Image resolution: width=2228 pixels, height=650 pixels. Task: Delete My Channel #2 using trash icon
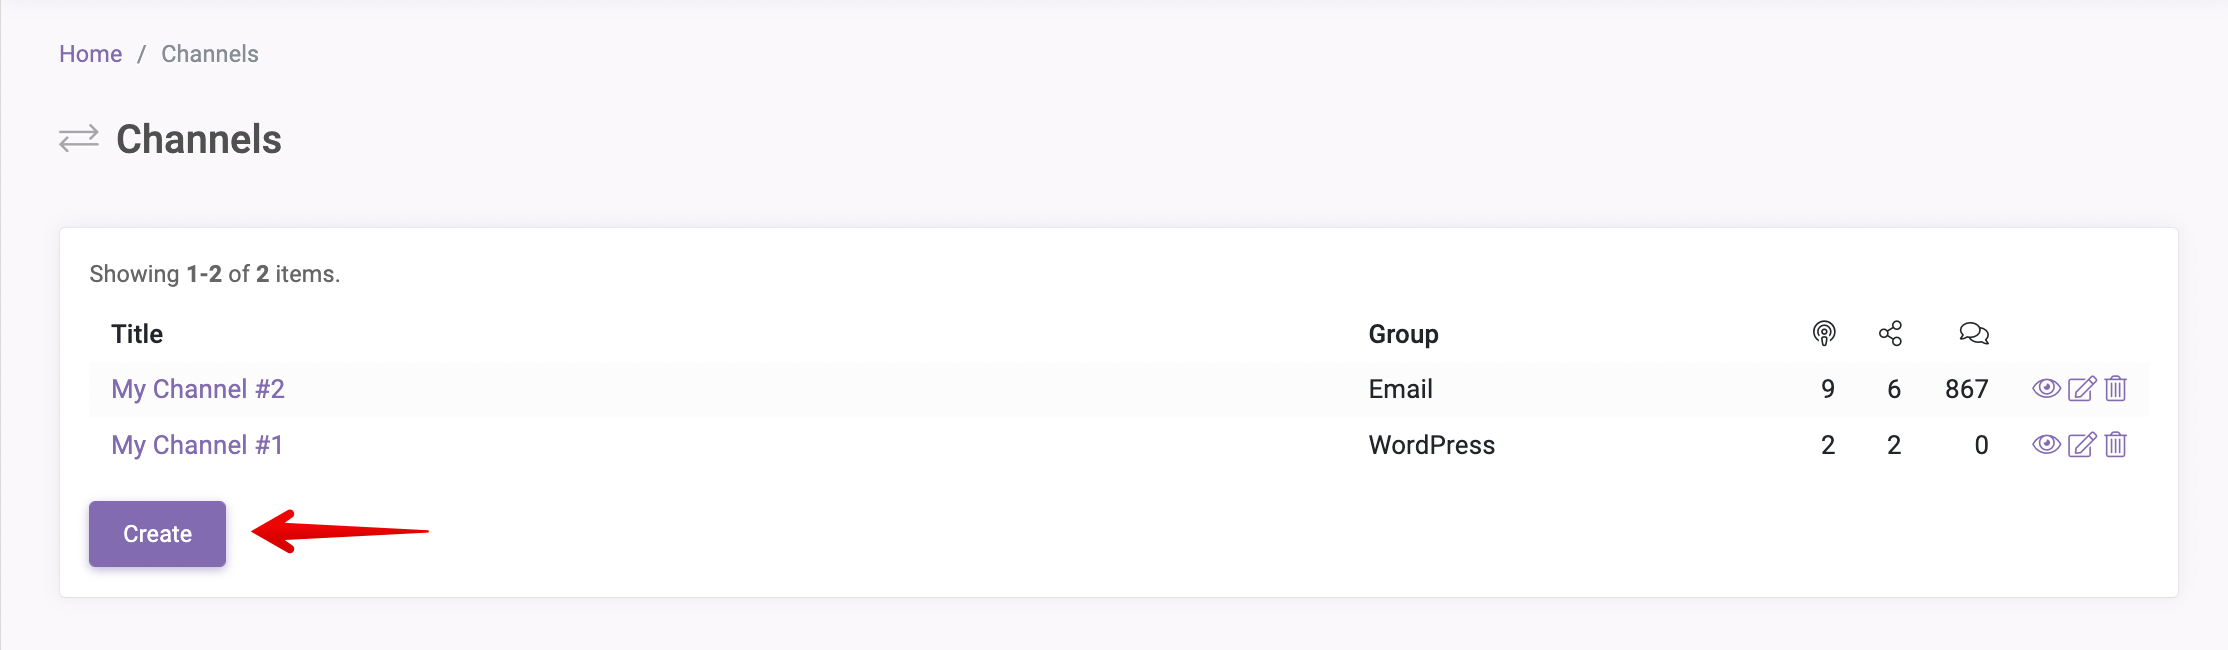[2115, 389]
